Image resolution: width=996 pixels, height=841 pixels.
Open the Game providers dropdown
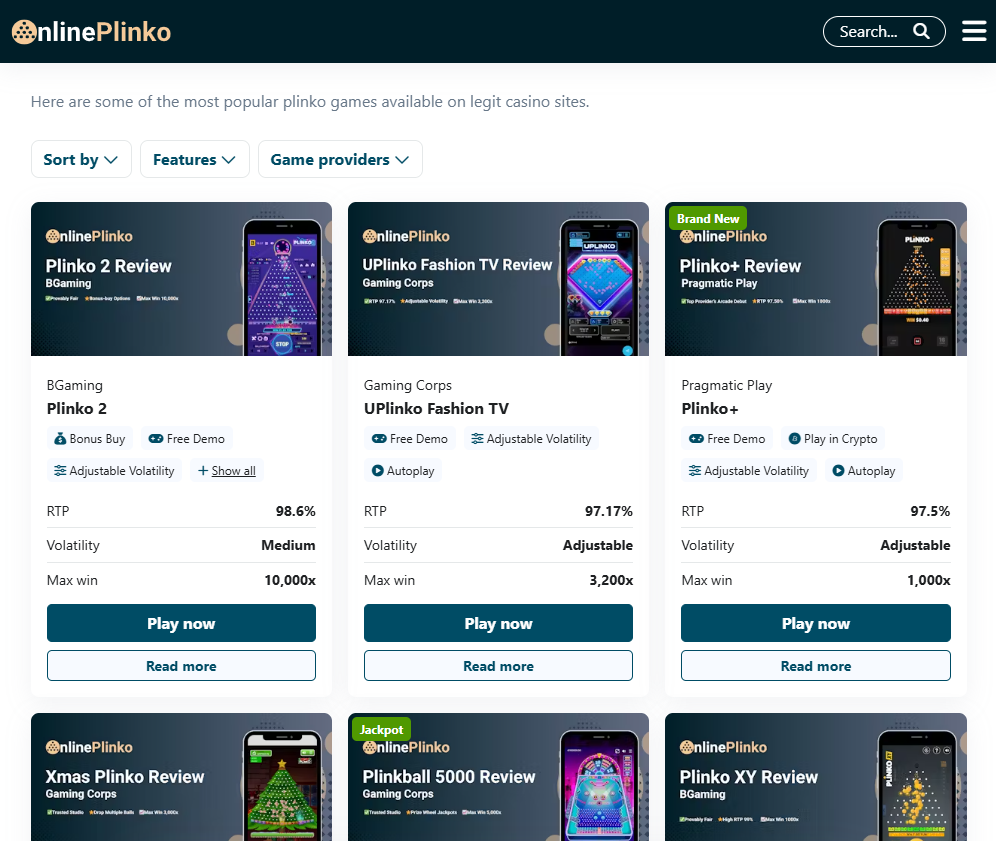pyautogui.click(x=340, y=159)
